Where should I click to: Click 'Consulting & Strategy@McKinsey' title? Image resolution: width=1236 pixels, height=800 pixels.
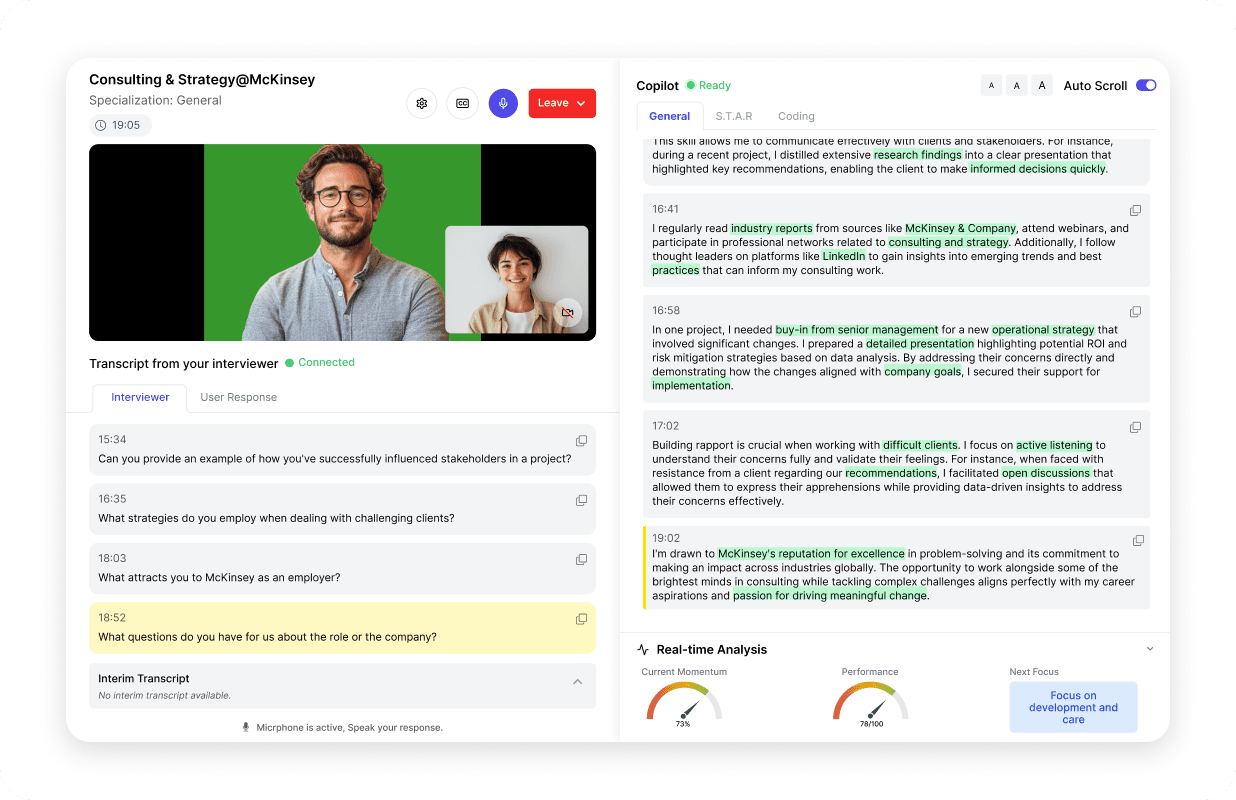(202, 79)
